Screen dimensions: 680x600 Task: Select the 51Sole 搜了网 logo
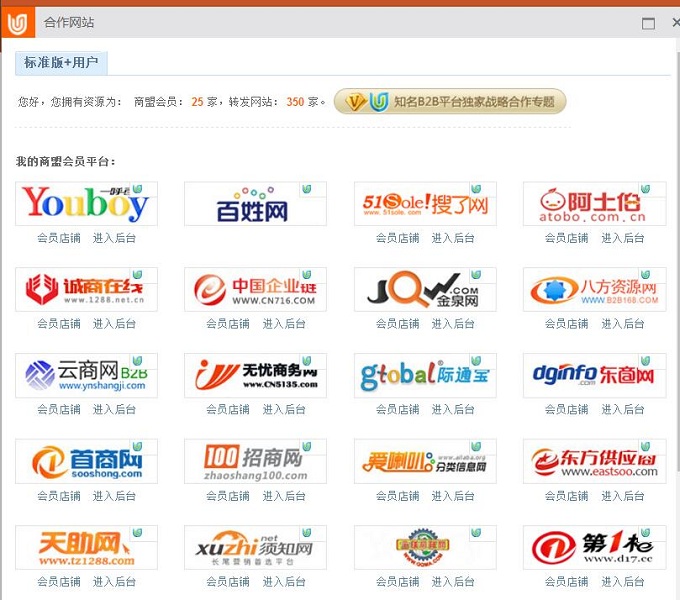coord(425,204)
